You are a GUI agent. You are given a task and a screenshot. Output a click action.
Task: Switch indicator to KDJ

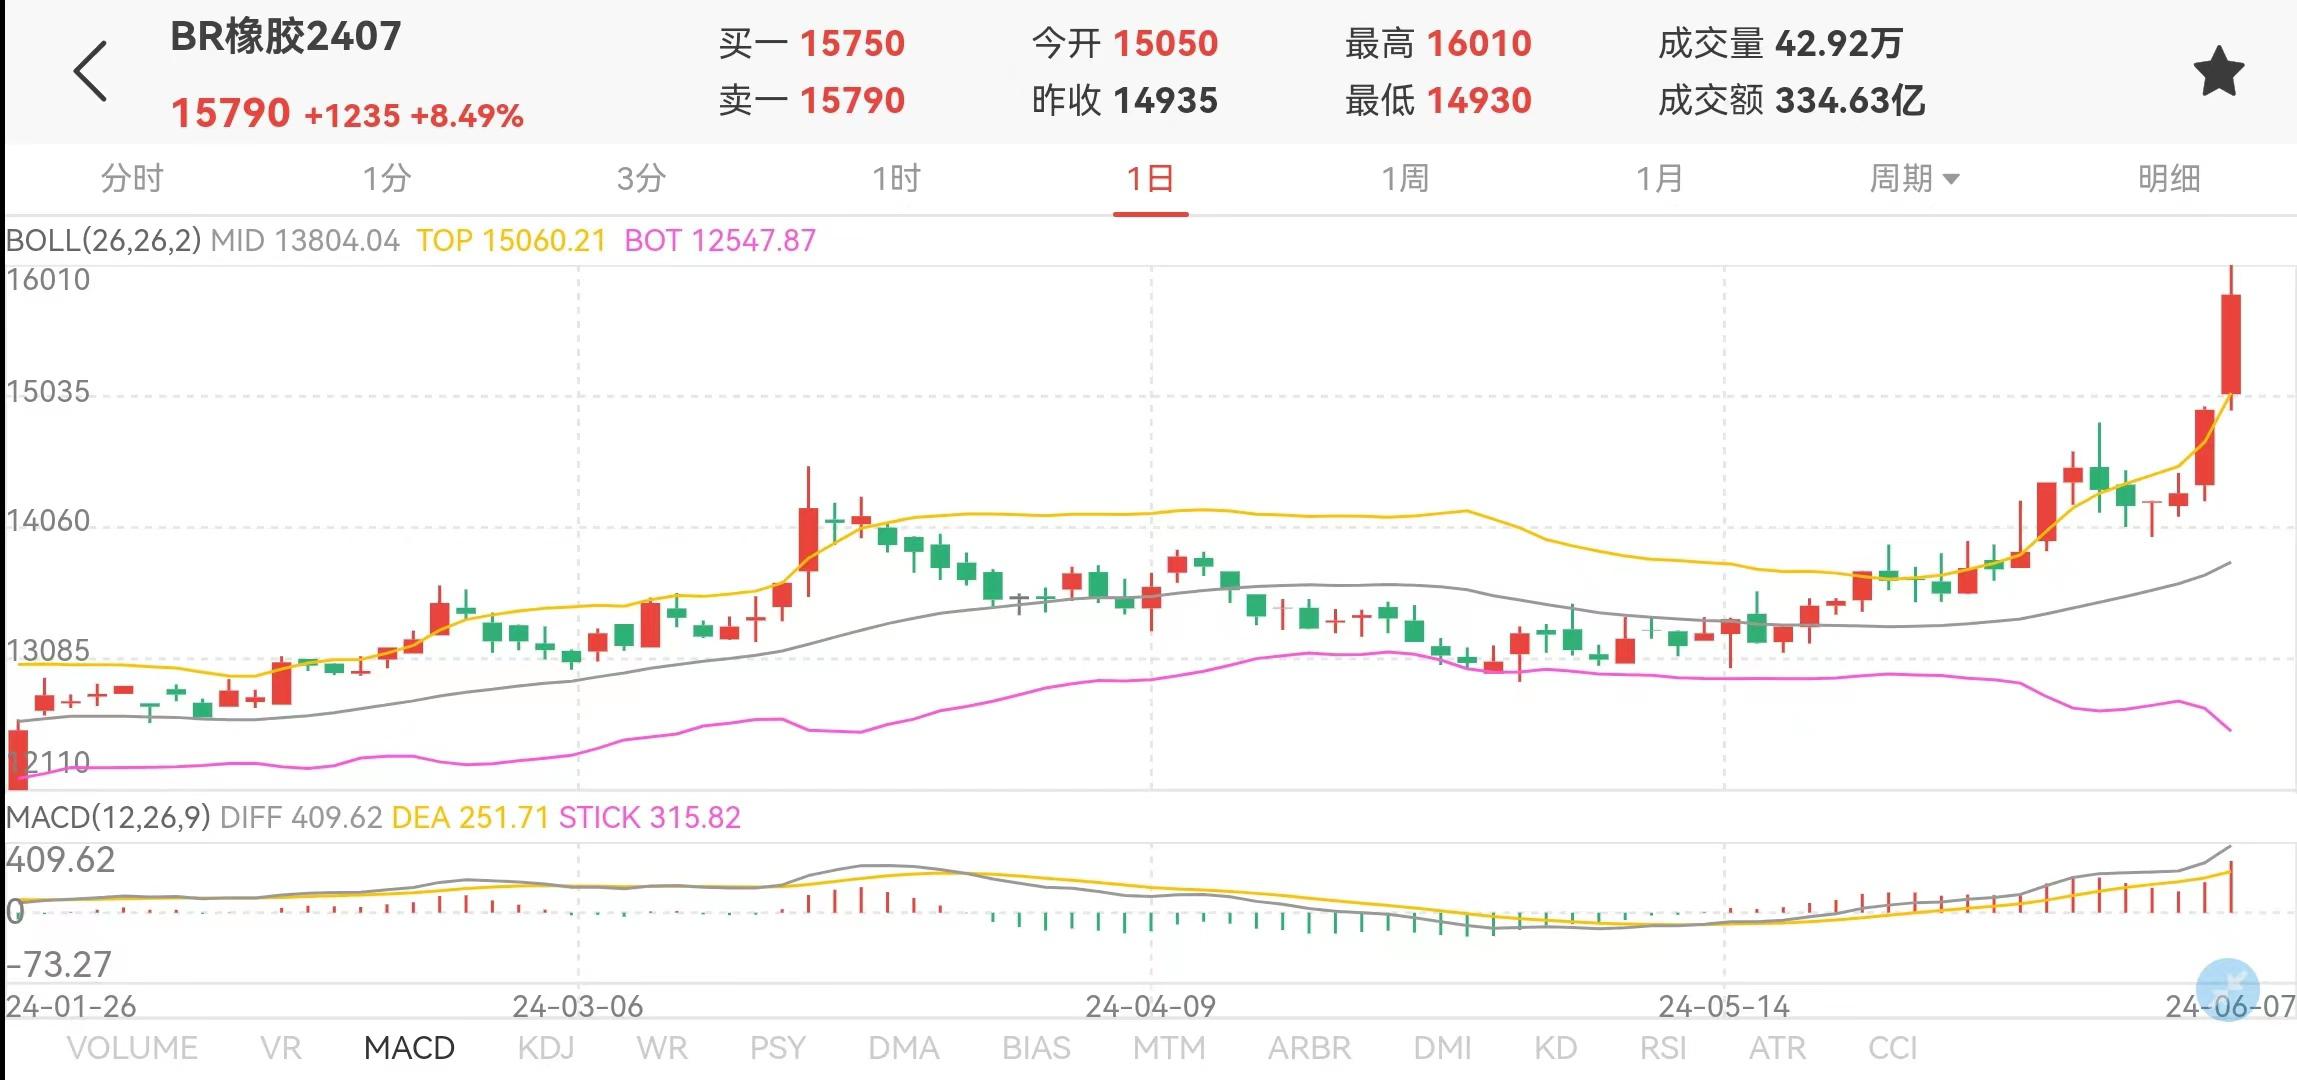pyautogui.click(x=546, y=1048)
